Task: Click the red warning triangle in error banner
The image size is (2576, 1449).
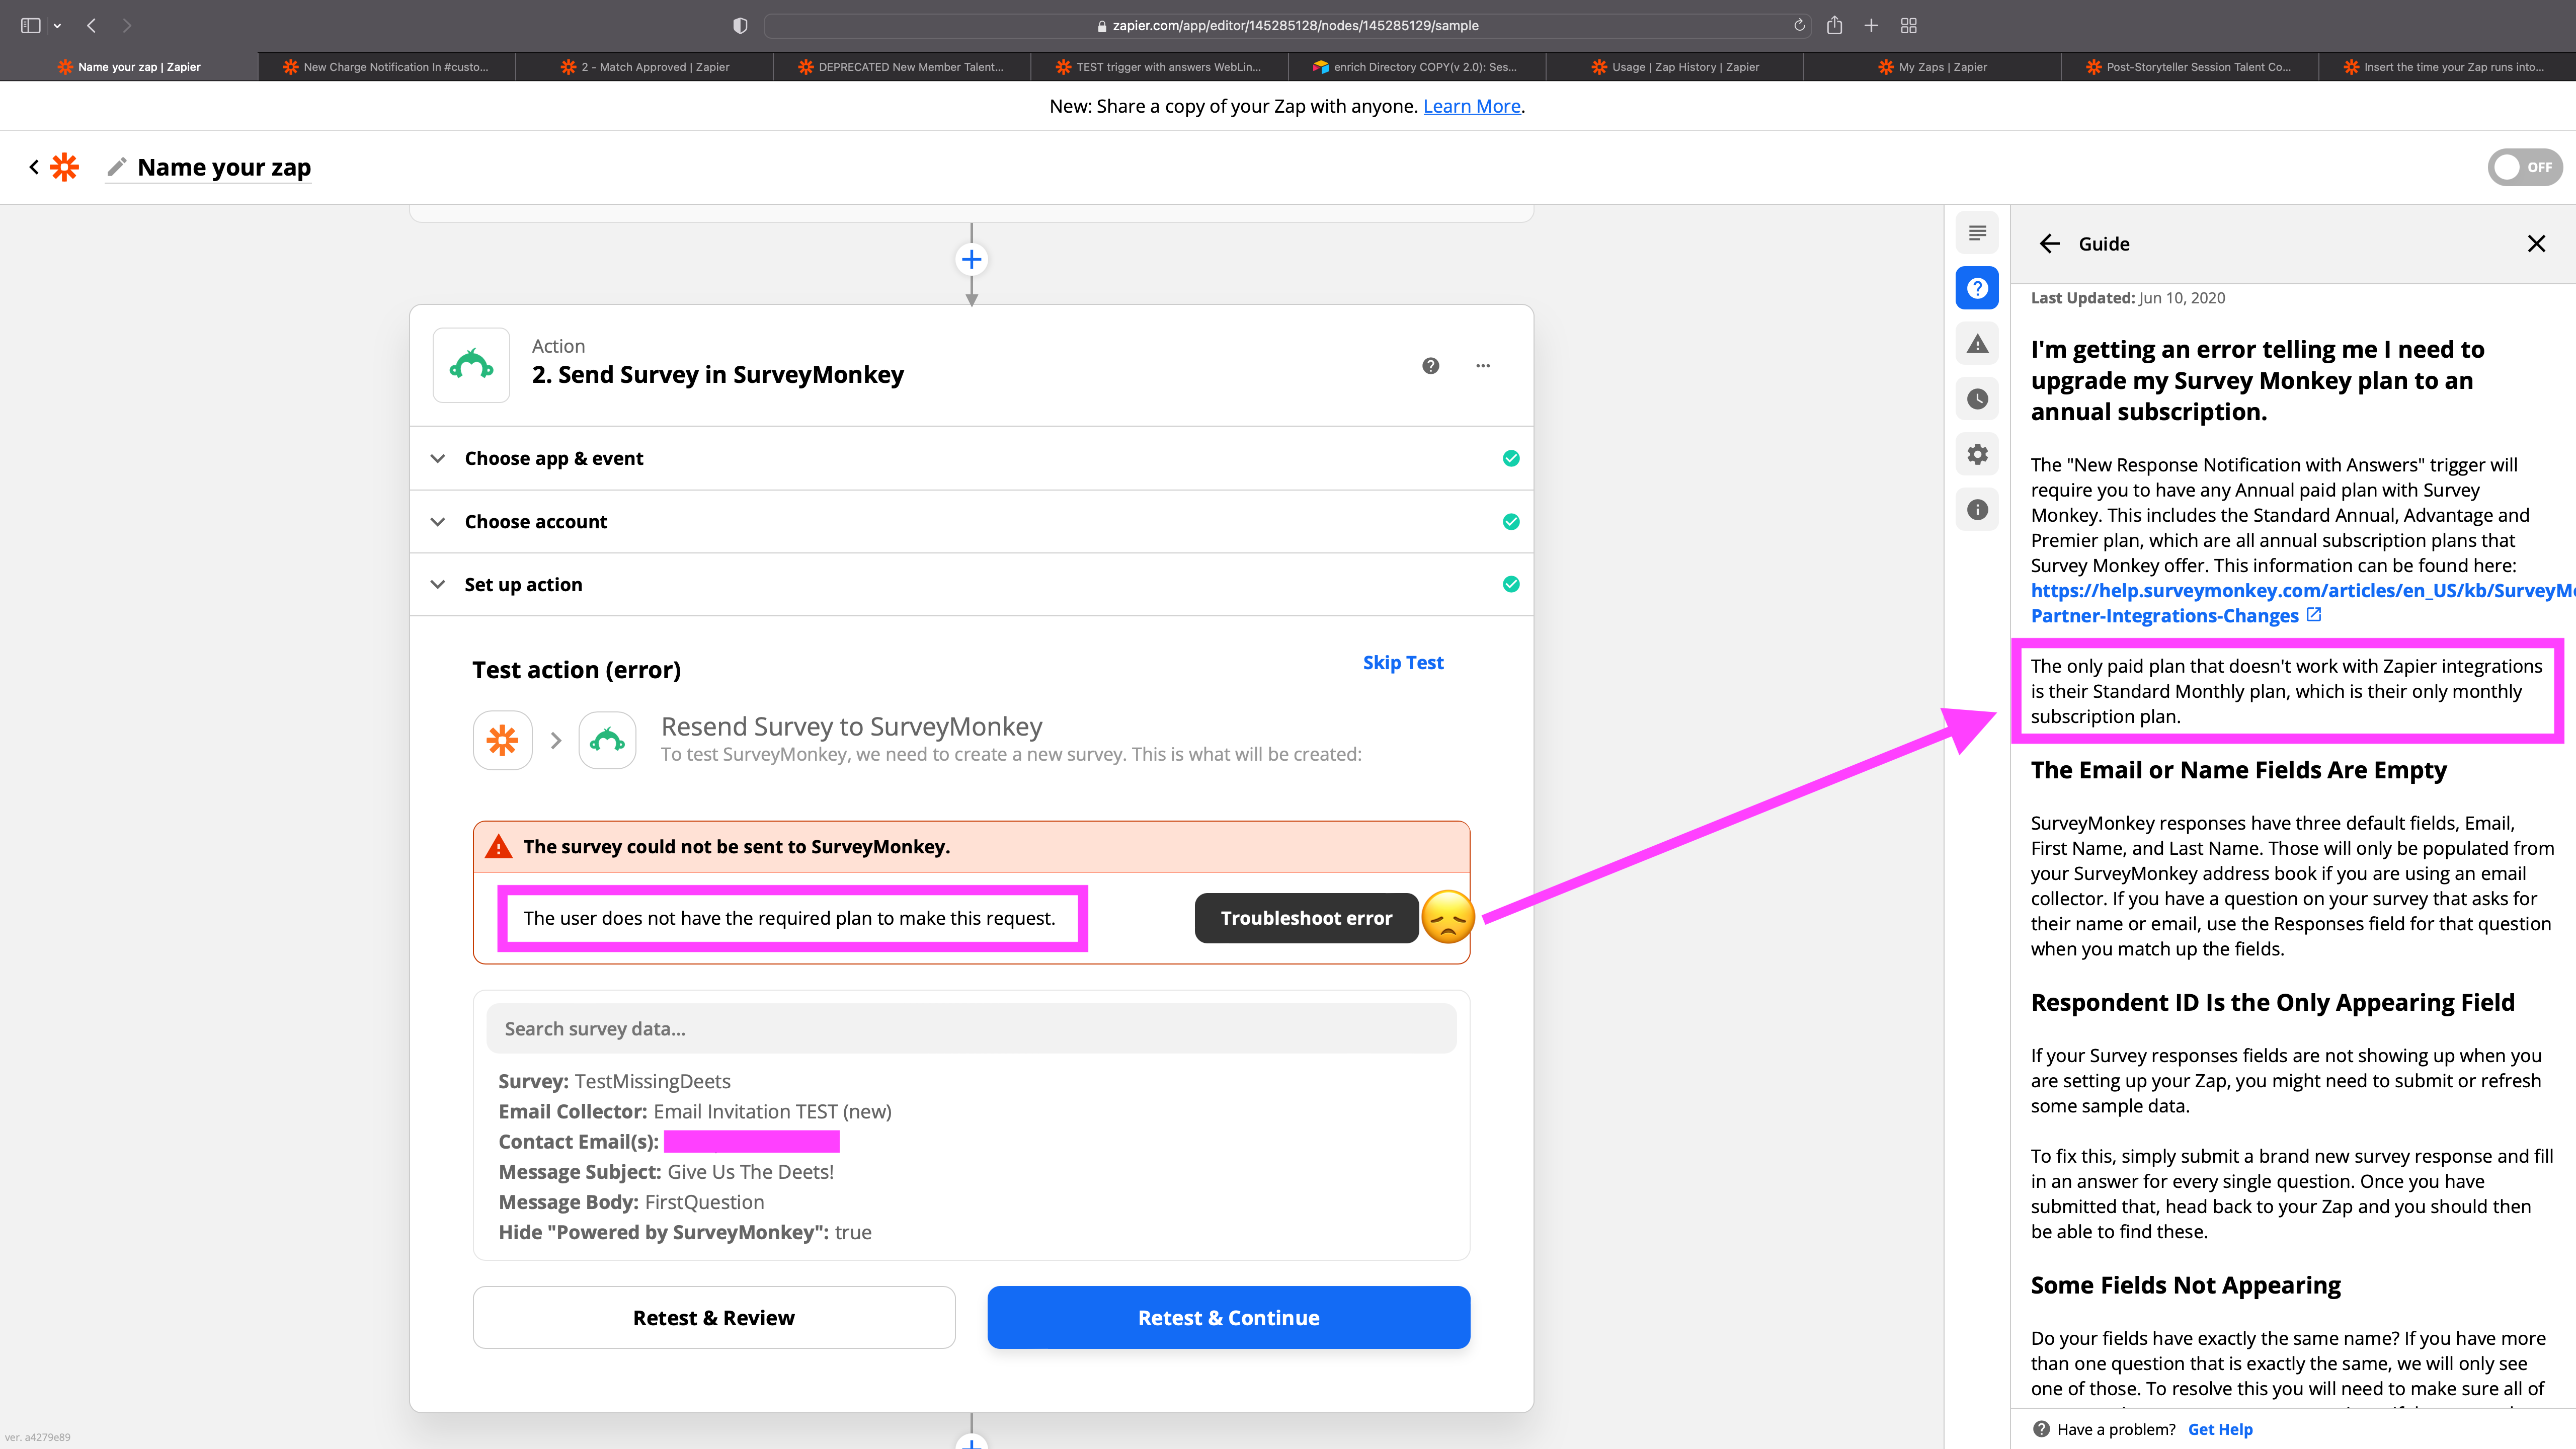Action: coord(498,847)
